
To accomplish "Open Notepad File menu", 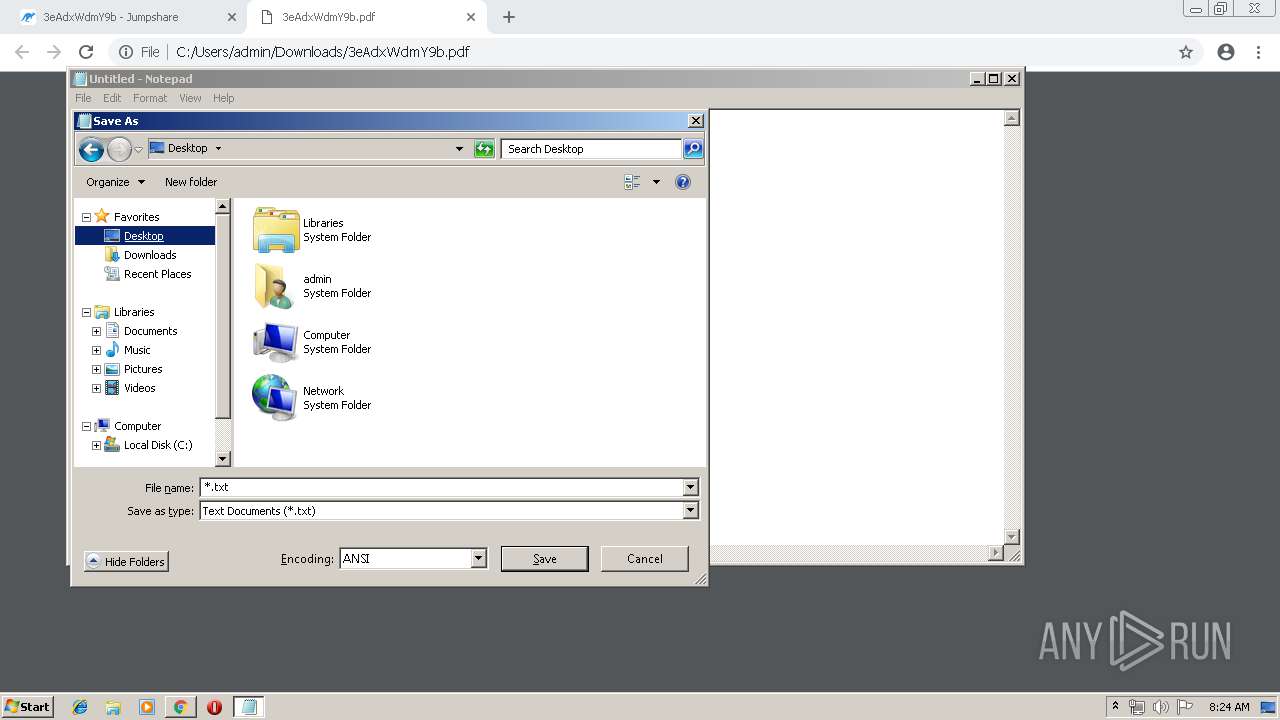I will pos(83,98).
